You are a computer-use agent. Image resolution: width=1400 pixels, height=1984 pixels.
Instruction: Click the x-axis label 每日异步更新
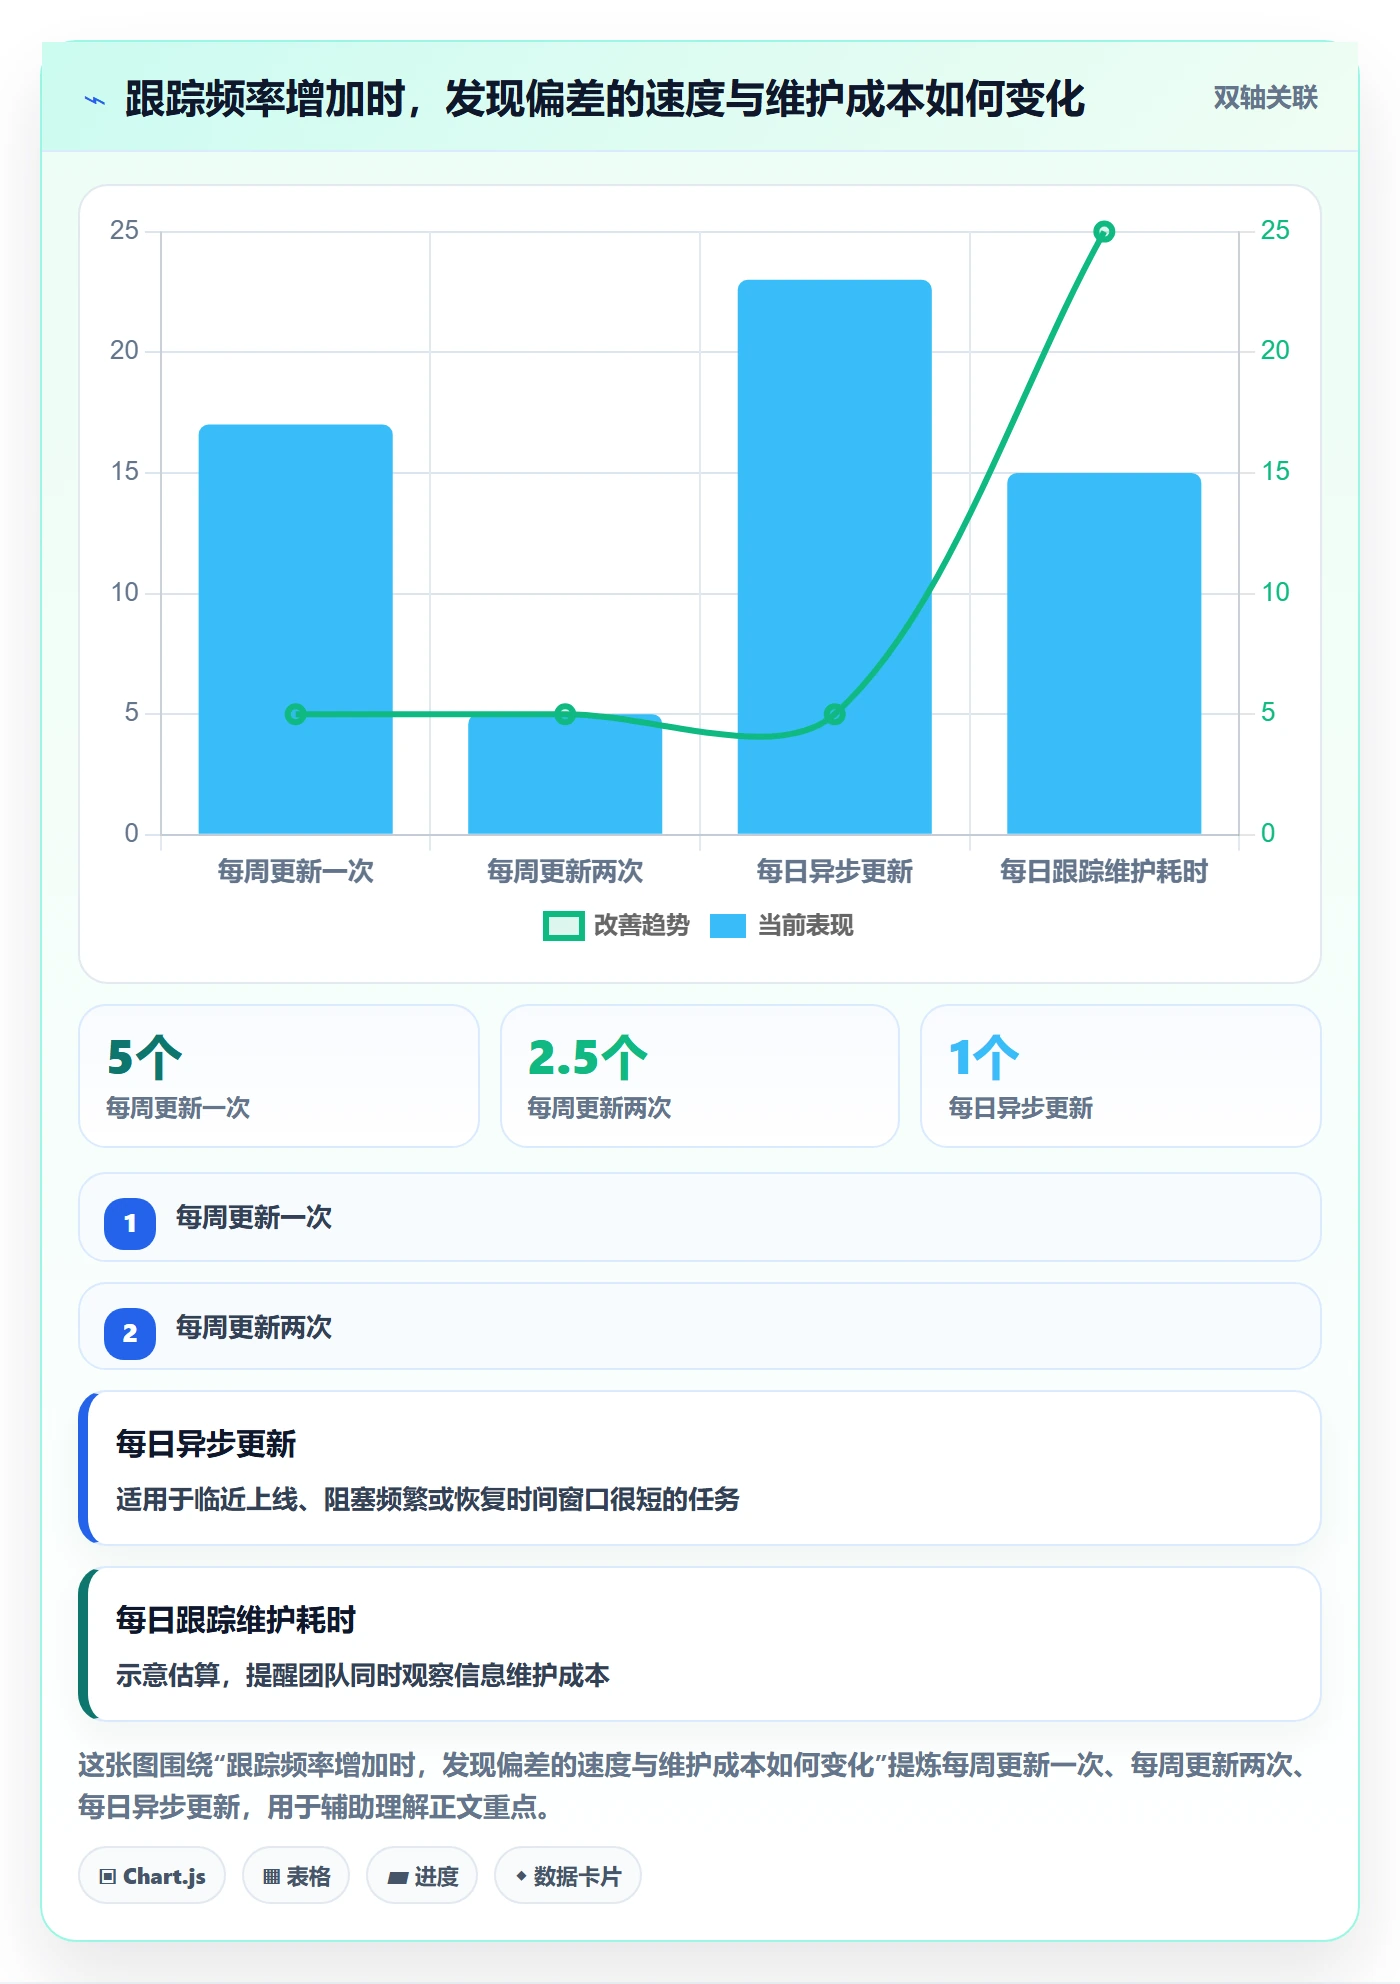[x=835, y=872]
